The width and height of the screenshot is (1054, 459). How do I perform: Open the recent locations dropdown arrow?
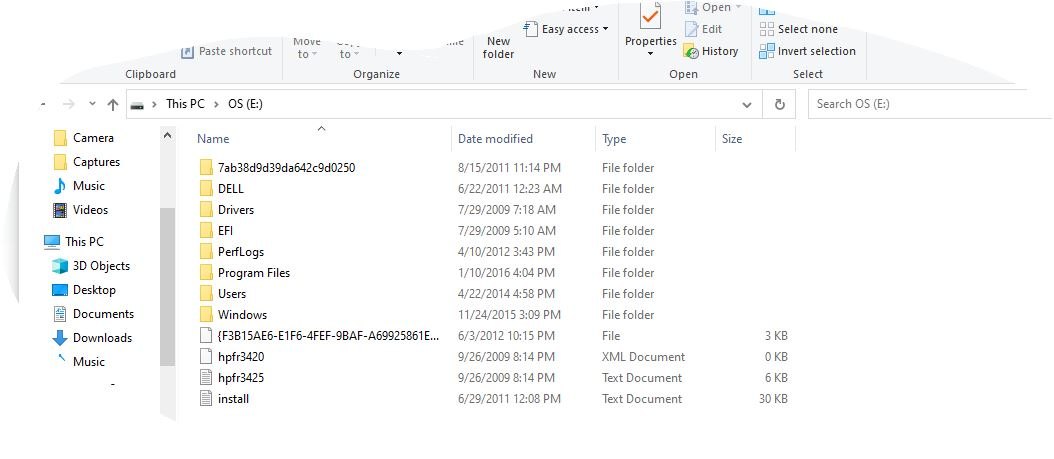pos(93,104)
